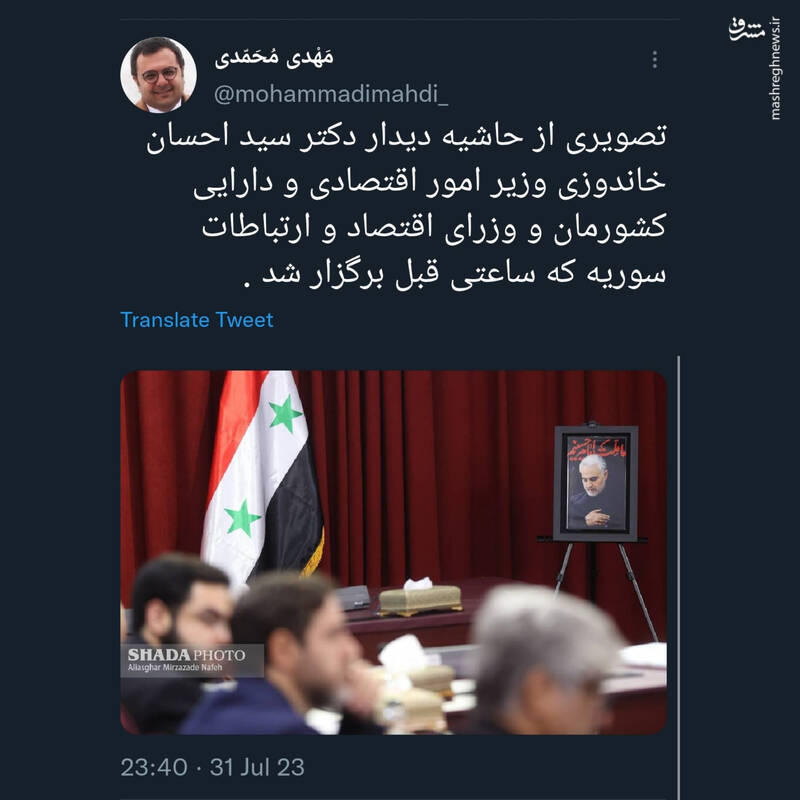
Task: Open the tweet author's profile picture
Action: point(158,74)
